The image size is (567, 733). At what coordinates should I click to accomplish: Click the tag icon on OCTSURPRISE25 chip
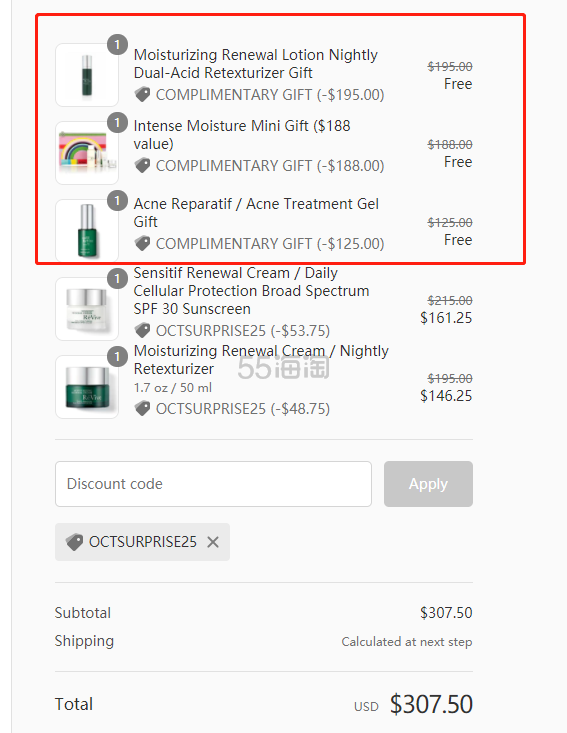74,542
